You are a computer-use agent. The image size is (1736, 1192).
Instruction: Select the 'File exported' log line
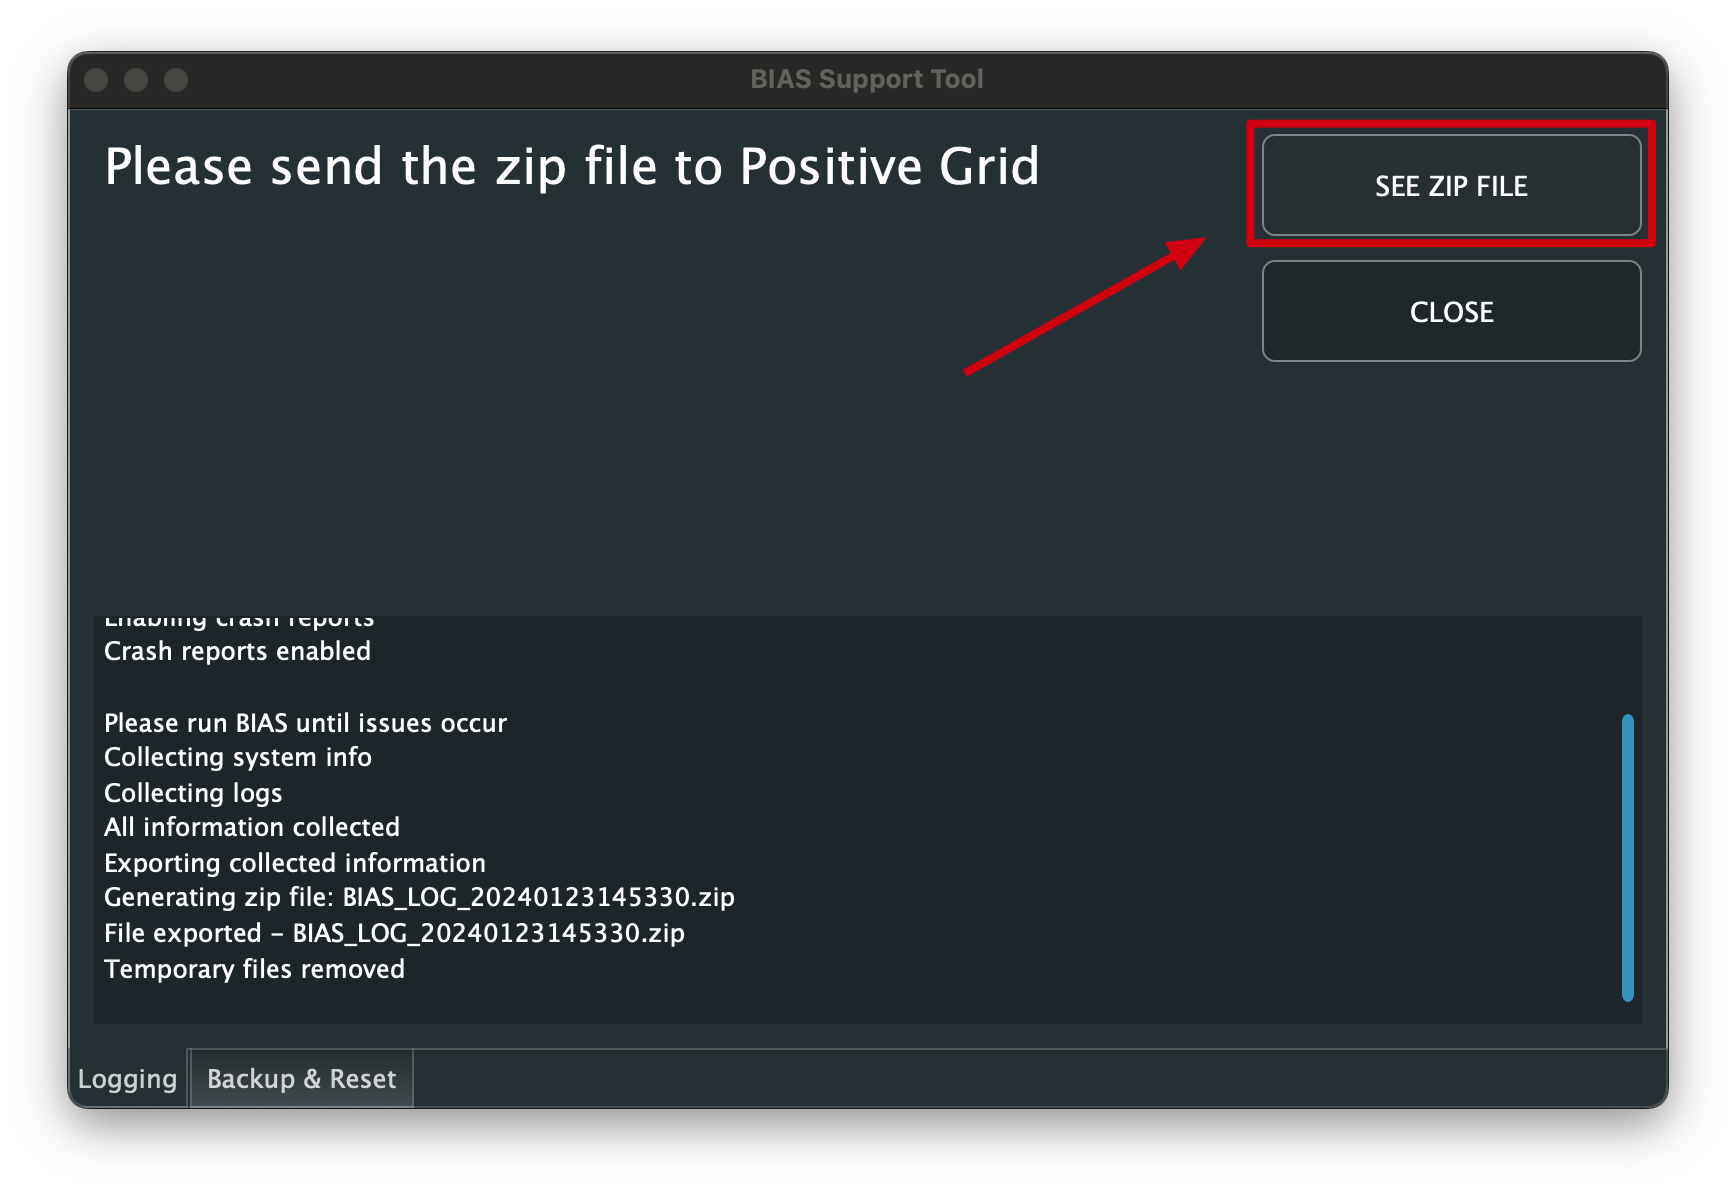point(394,933)
